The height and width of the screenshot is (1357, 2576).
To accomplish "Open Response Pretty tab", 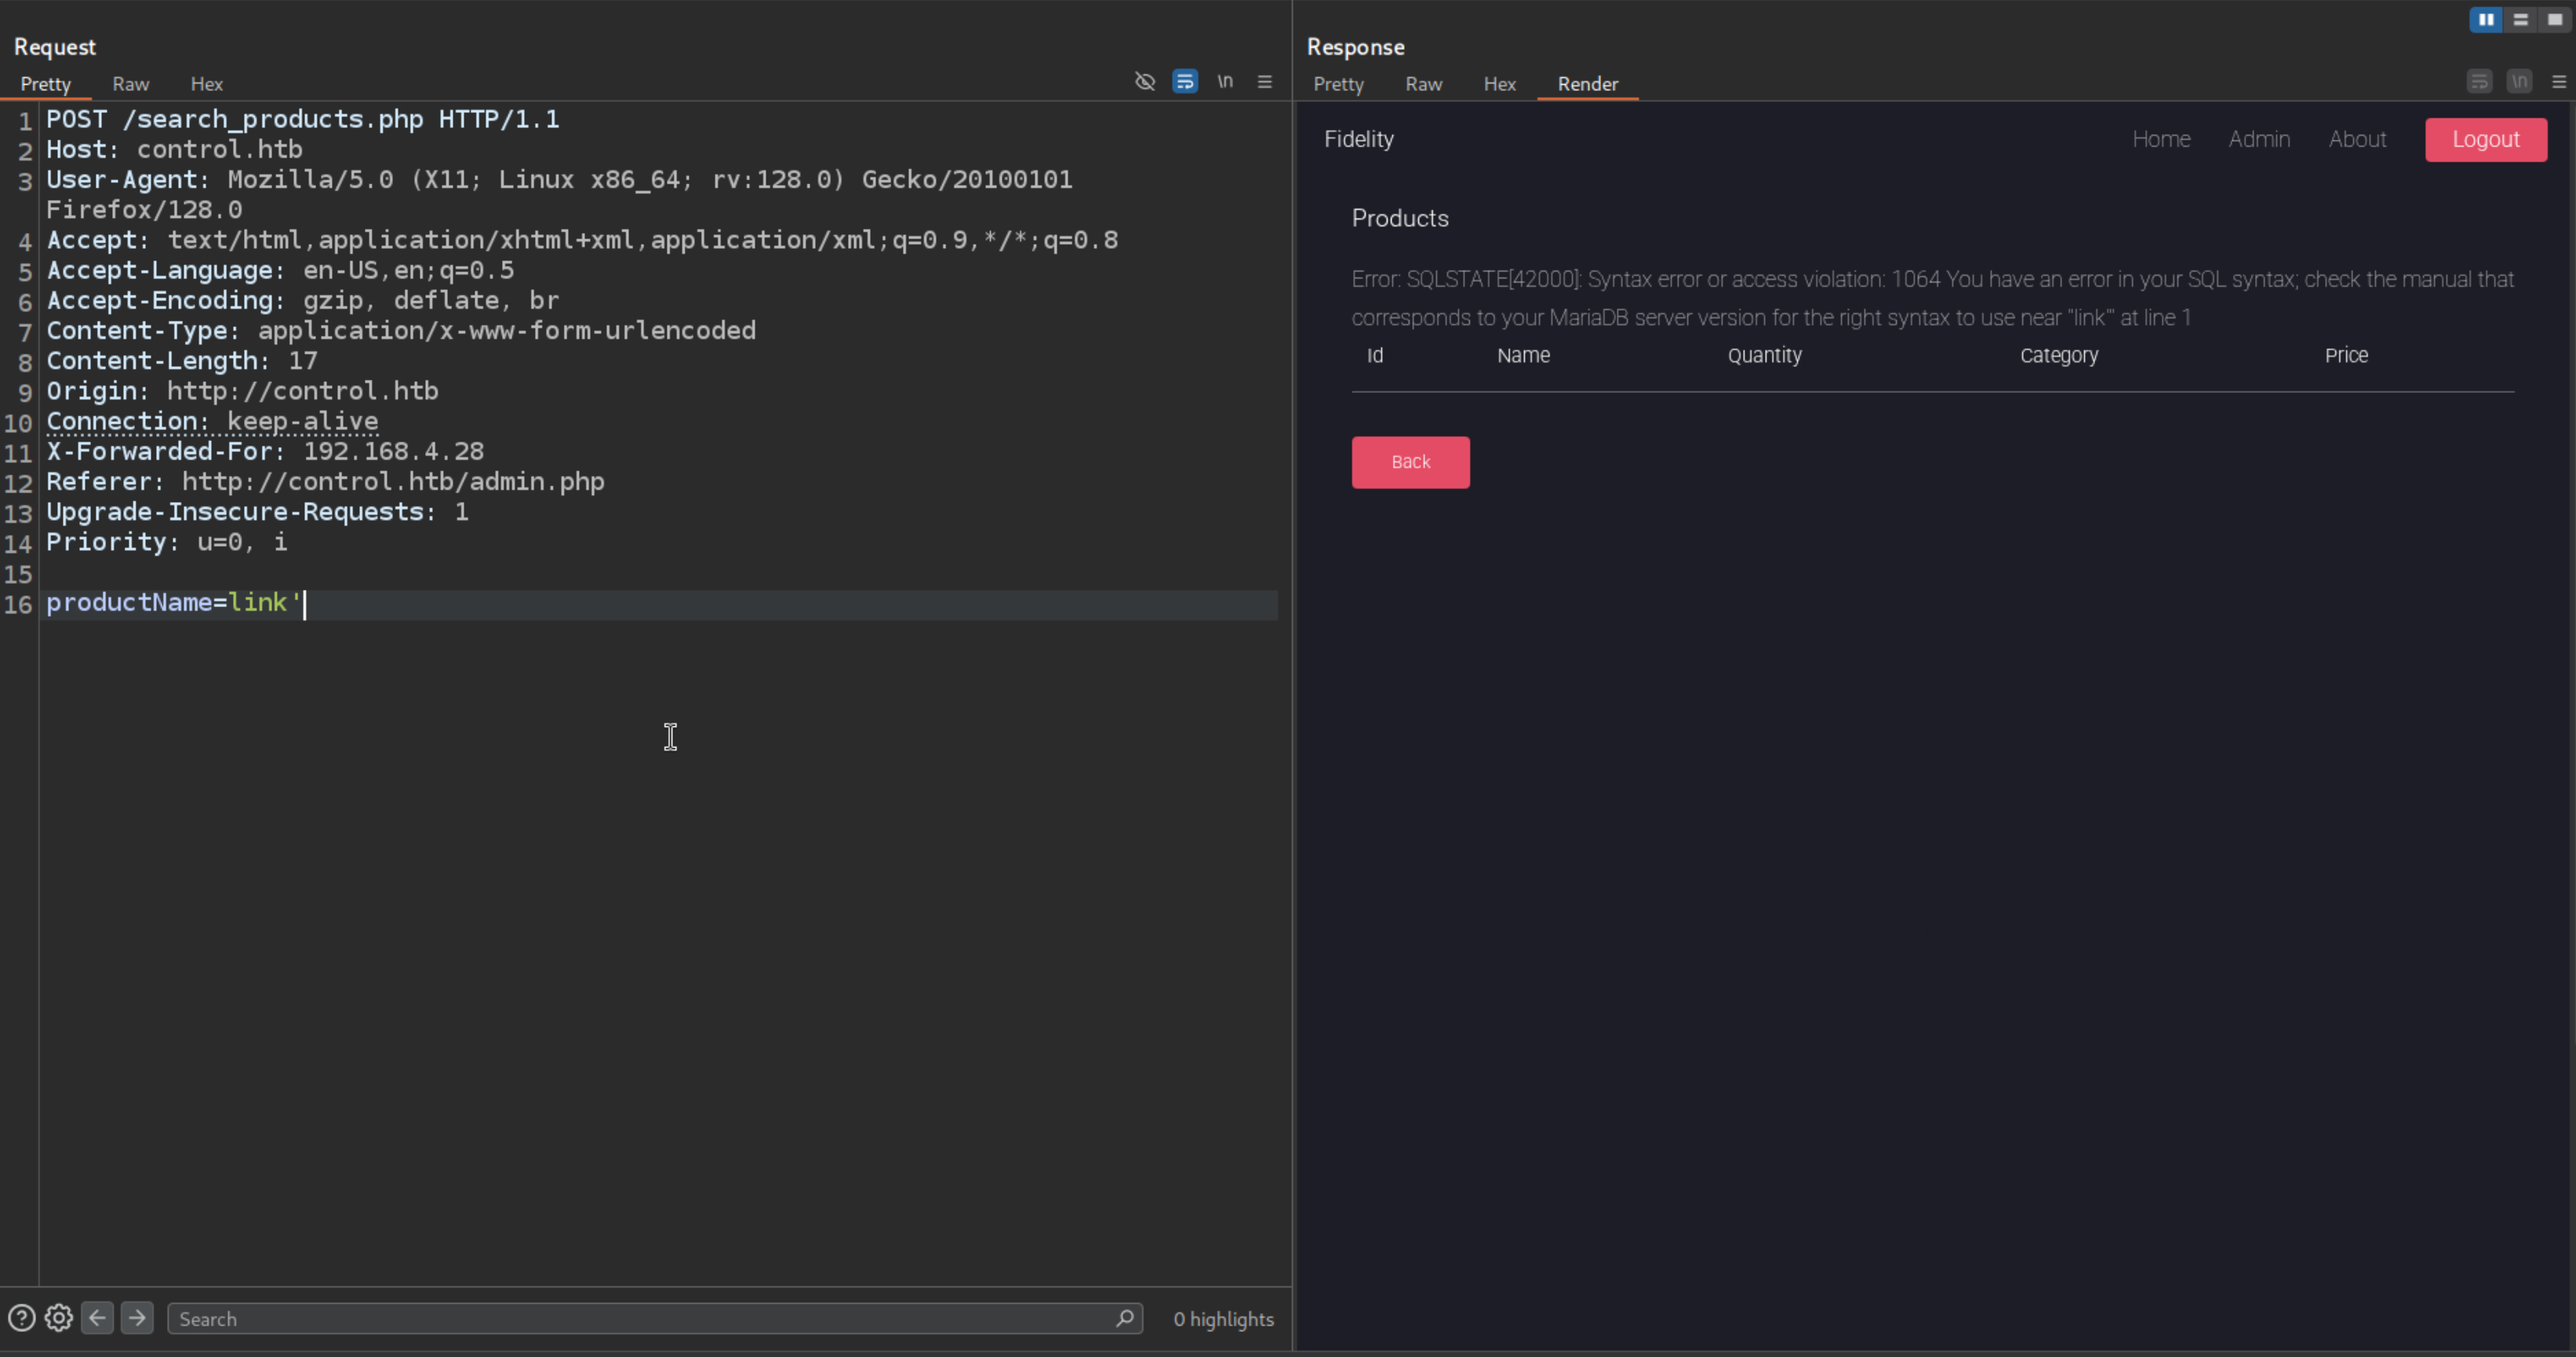I will coord(1338,84).
